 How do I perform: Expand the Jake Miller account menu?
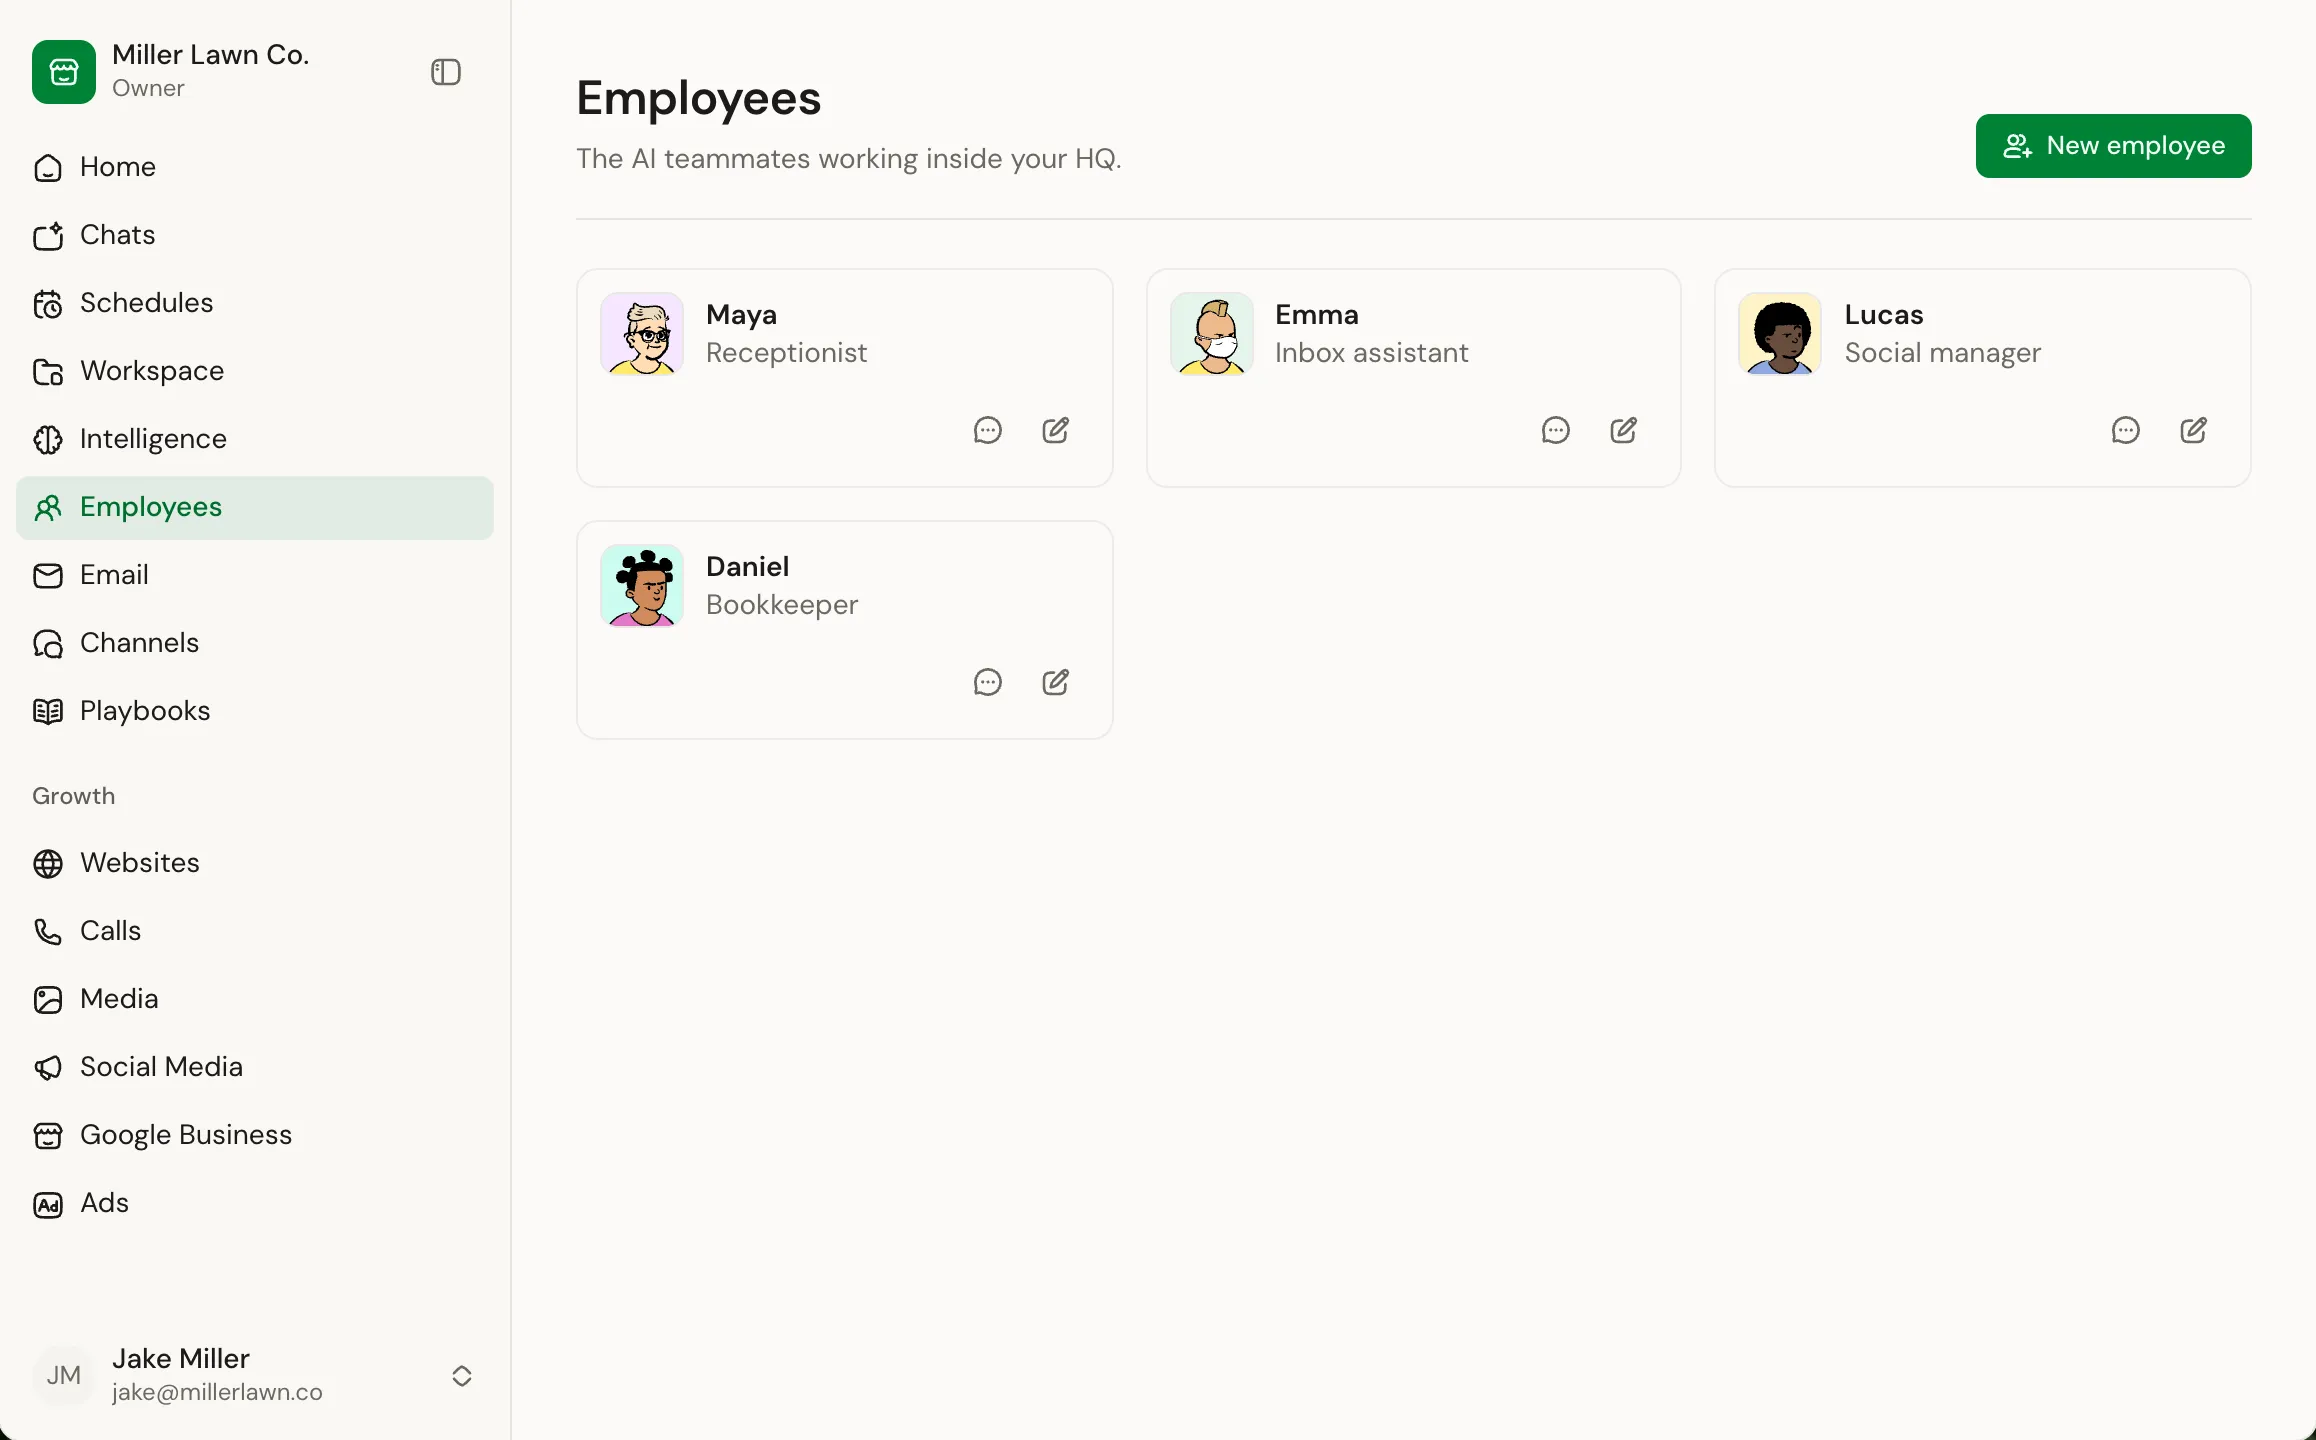(x=462, y=1376)
